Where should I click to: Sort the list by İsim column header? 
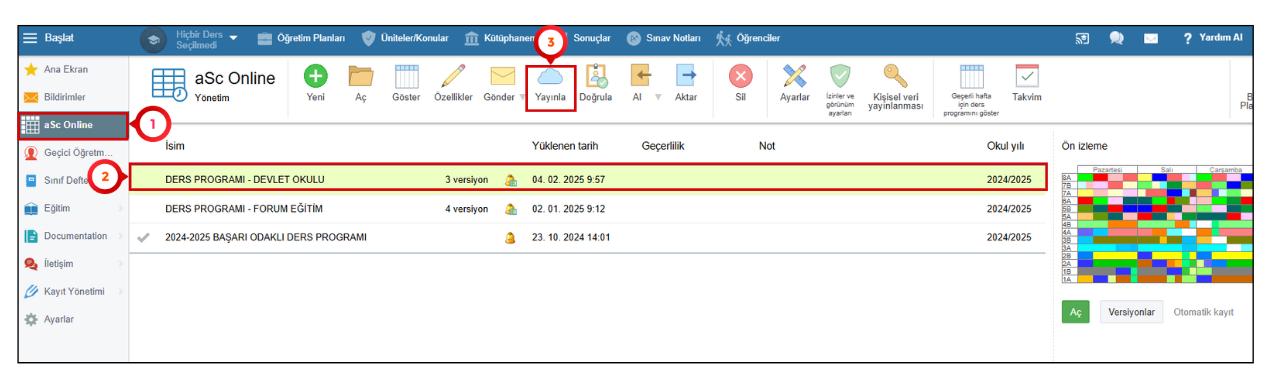tap(174, 146)
